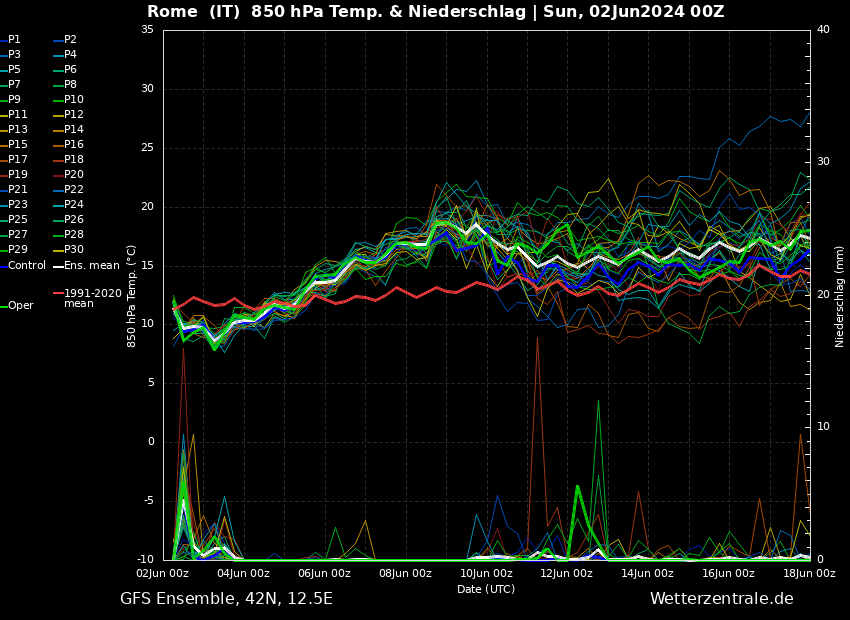Select the 1991-2020 mean legend entry
This screenshot has height=620, width=850.
pos(92,298)
